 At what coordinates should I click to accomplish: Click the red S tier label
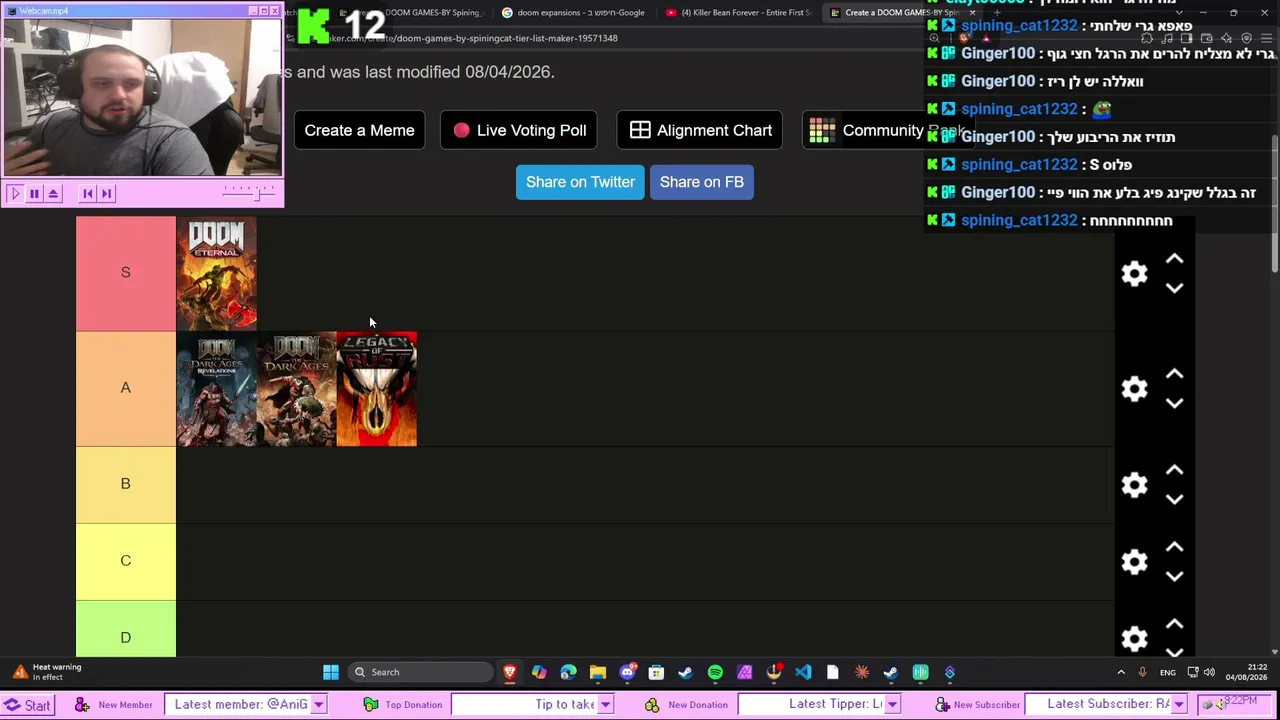[x=125, y=273]
